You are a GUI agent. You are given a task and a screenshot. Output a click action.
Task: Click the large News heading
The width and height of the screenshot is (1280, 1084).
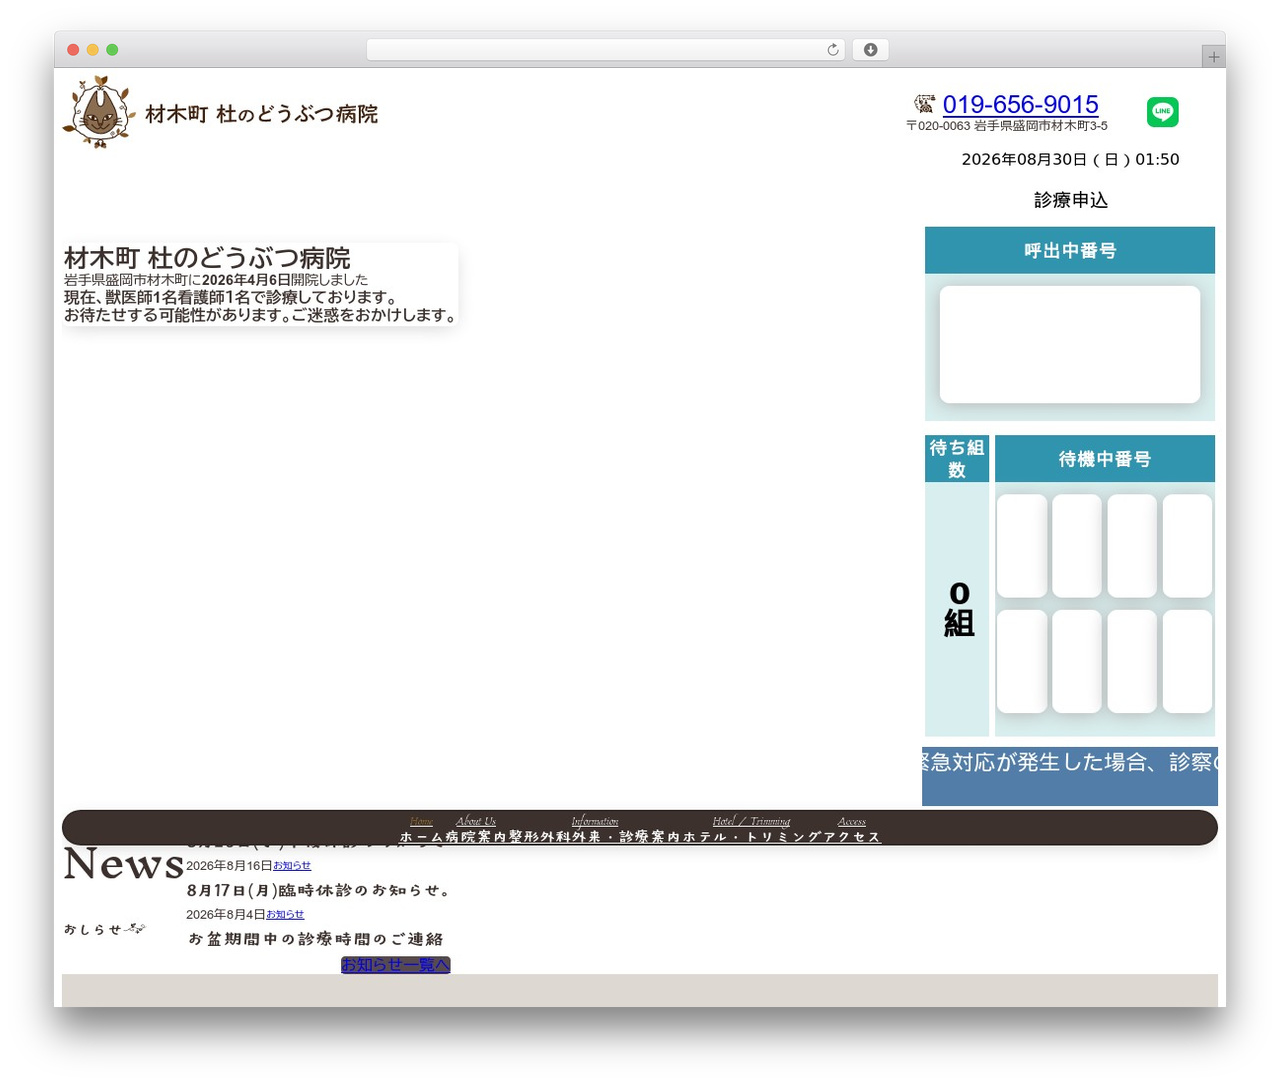pos(124,864)
